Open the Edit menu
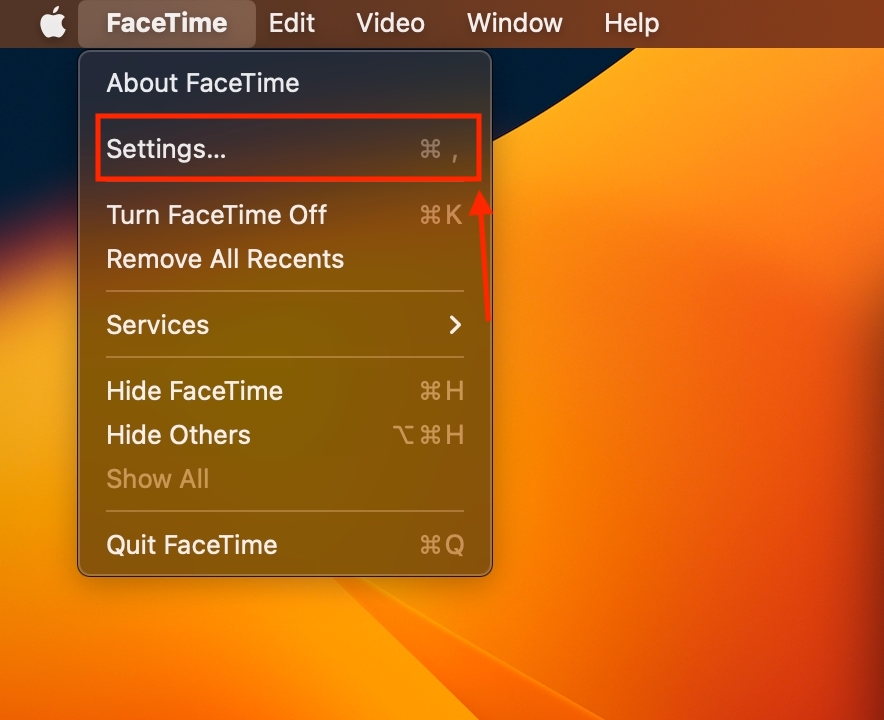The height and width of the screenshot is (720, 884). pos(292,23)
